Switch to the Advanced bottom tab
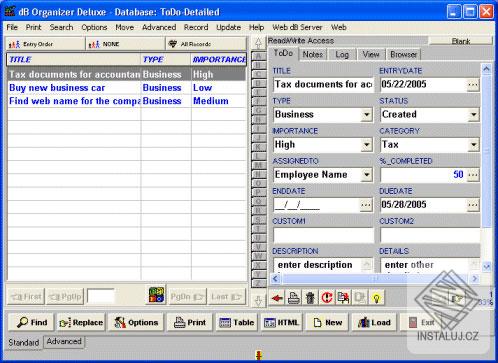Viewport: 498px width, 363px height. pos(64,342)
